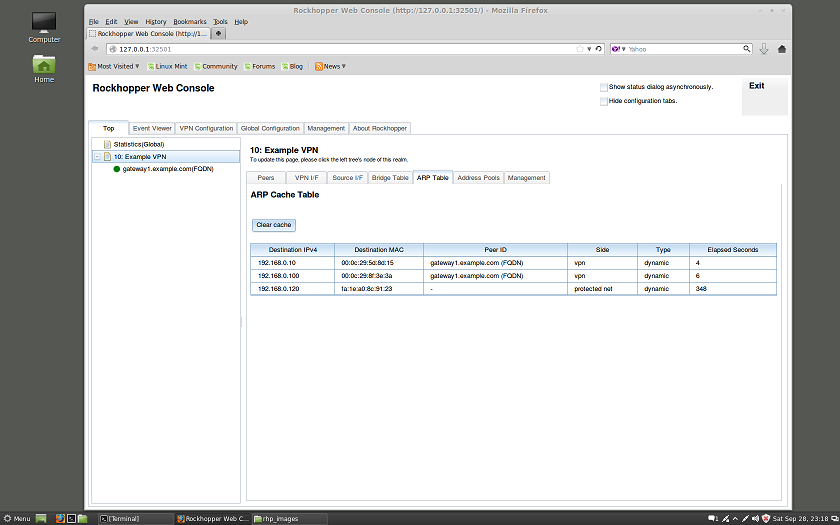Open the Computer desktop icon

coord(44,26)
